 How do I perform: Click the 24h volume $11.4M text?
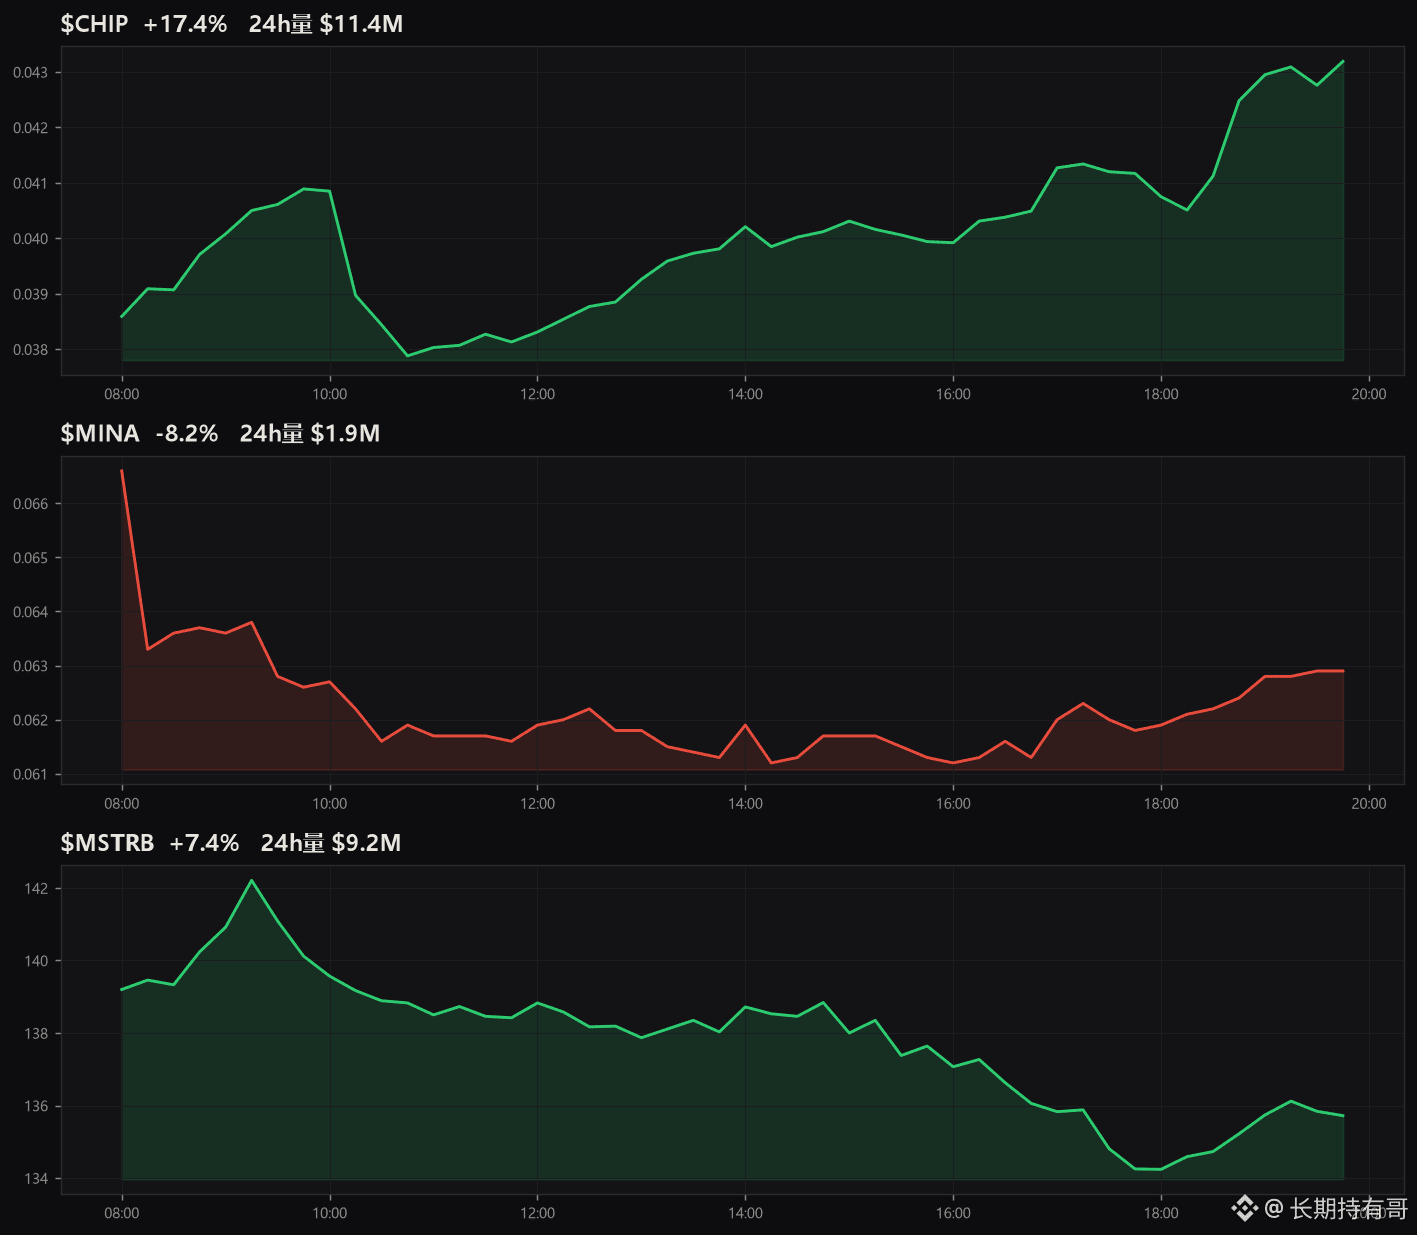(326, 24)
